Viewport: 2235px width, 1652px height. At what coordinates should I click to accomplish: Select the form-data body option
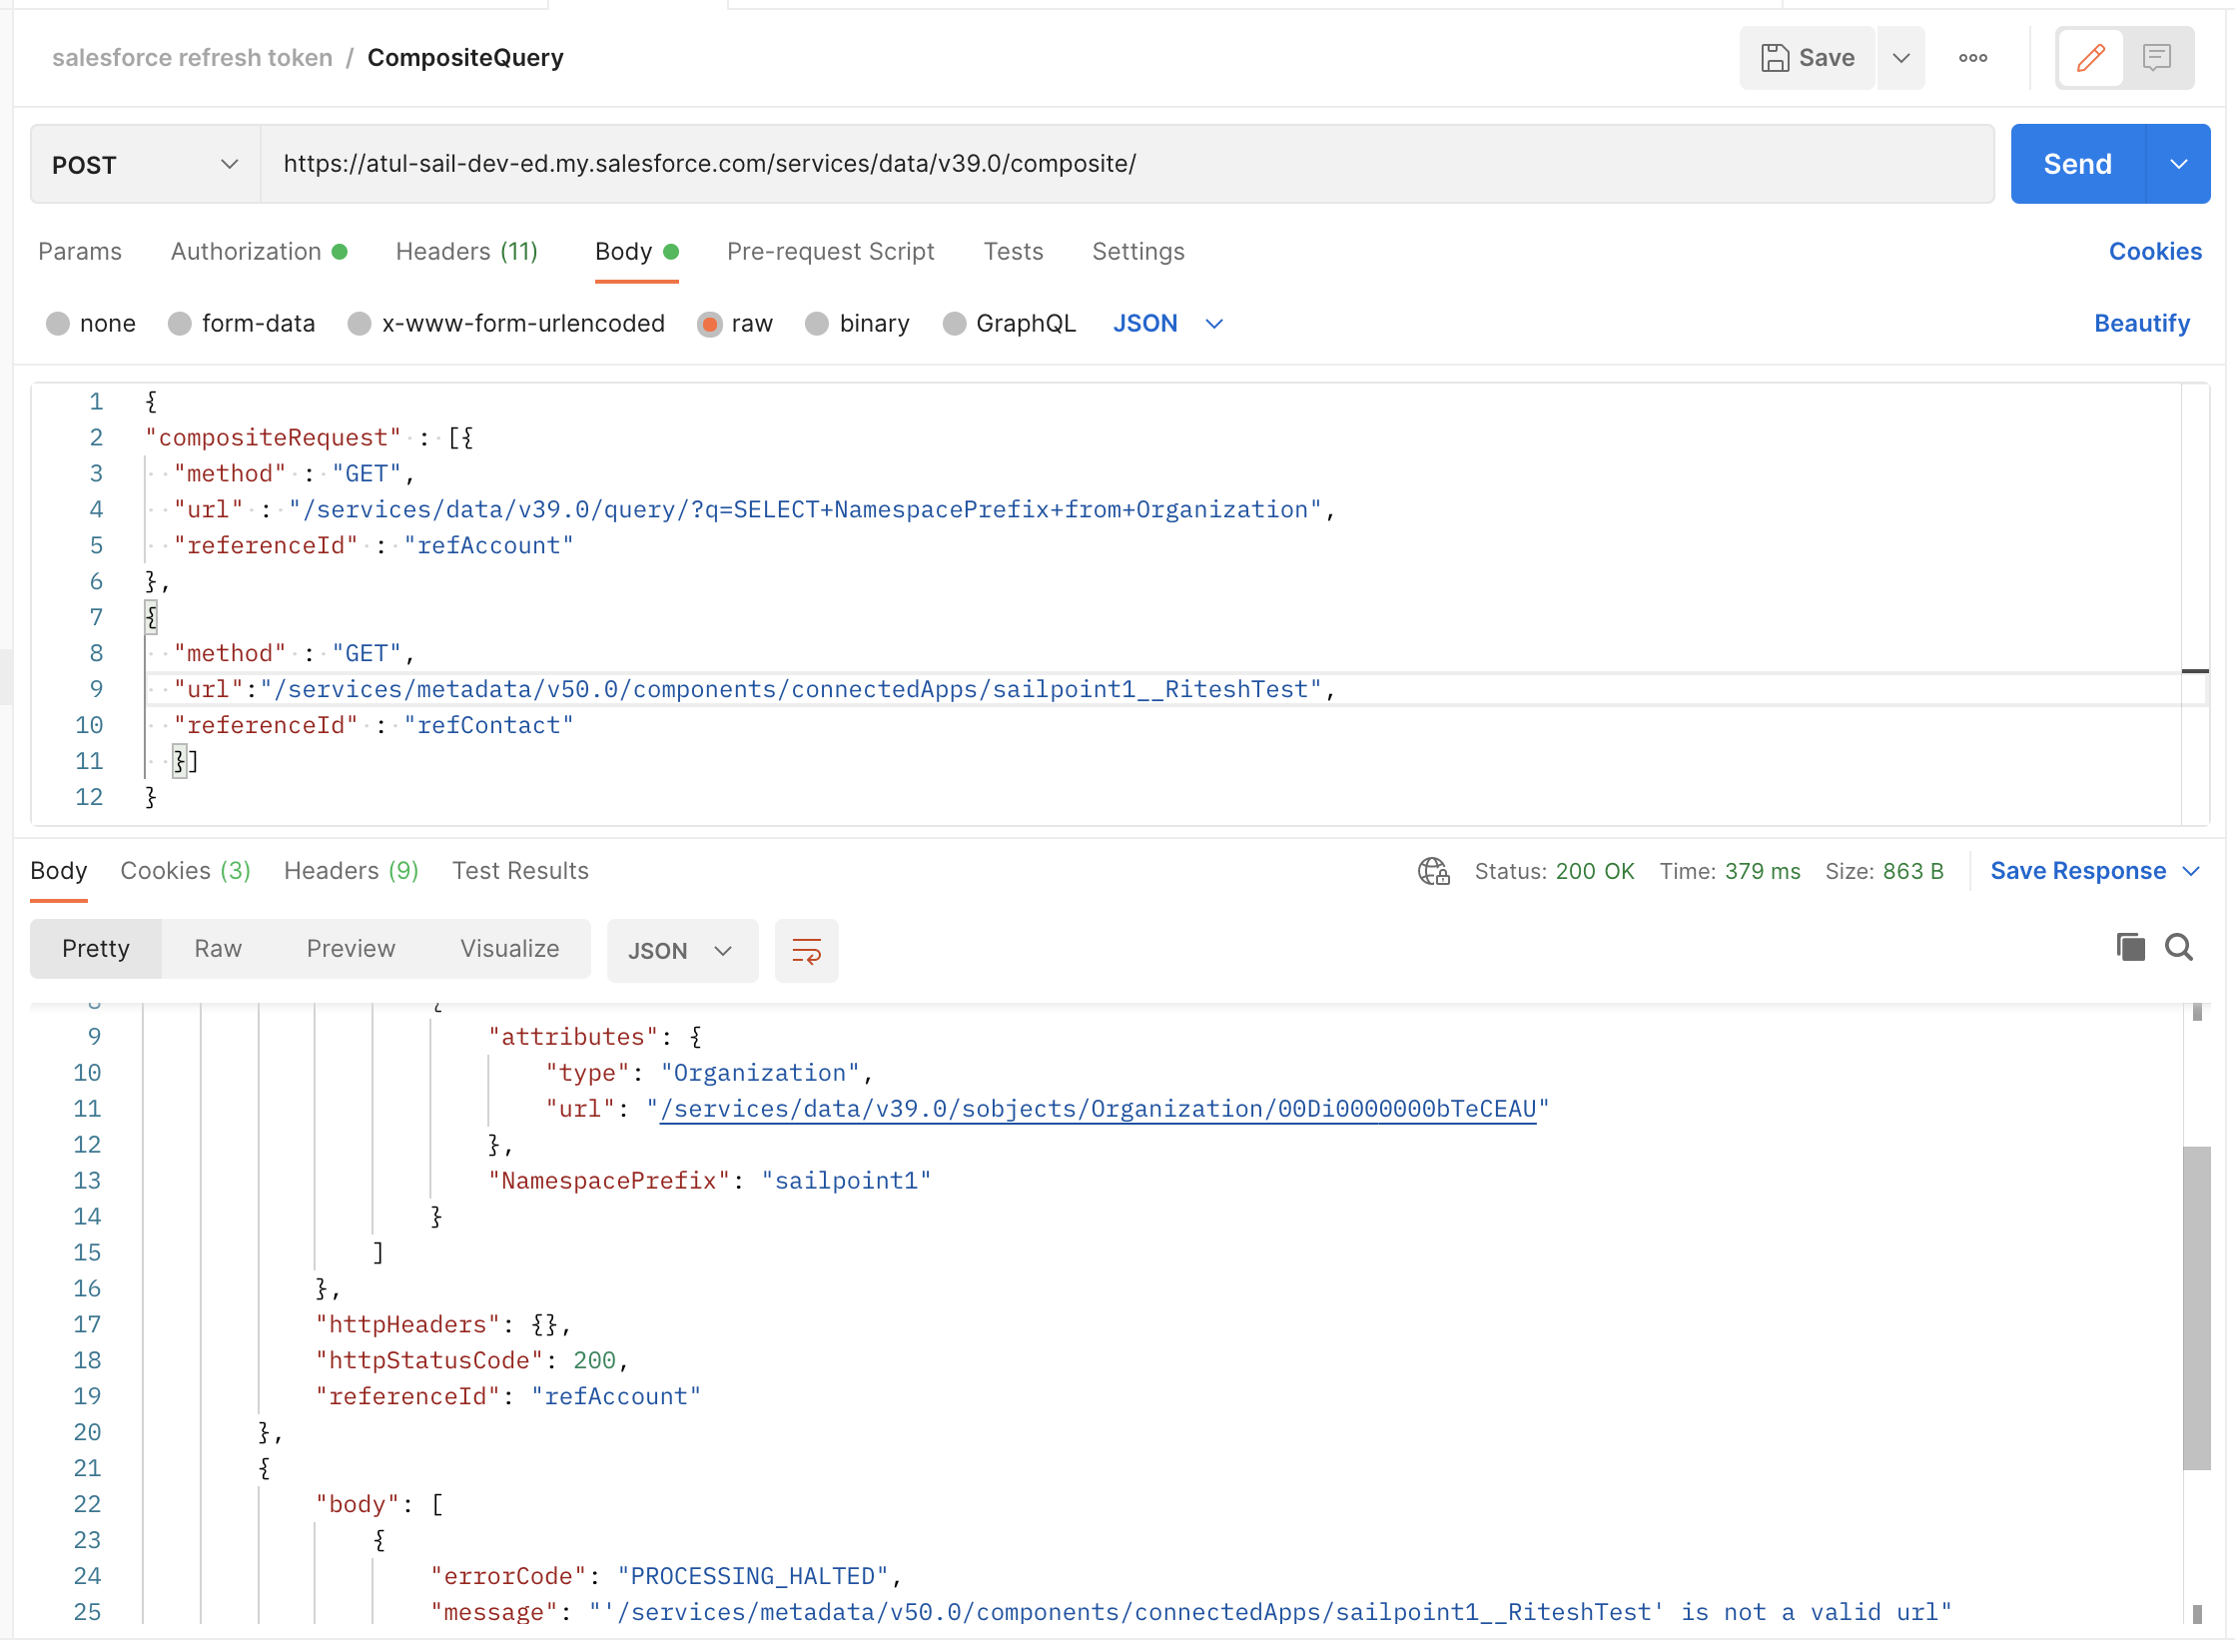tap(180, 324)
